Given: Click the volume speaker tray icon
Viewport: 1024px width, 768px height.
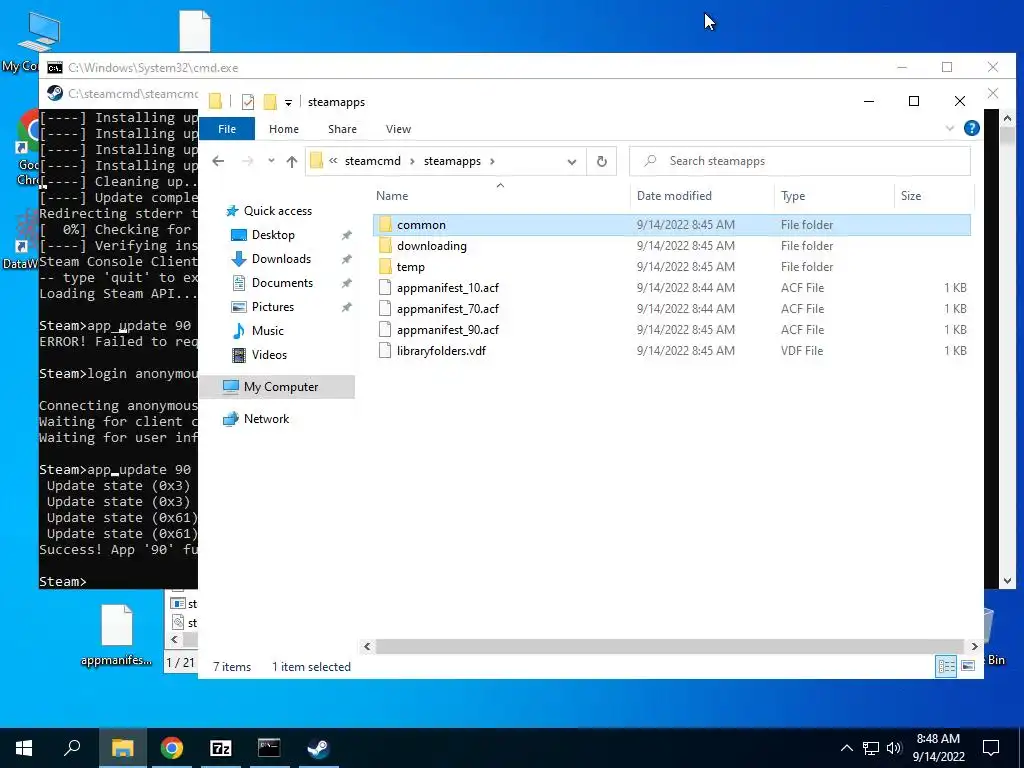Looking at the screenshot, I should [894, 748].
